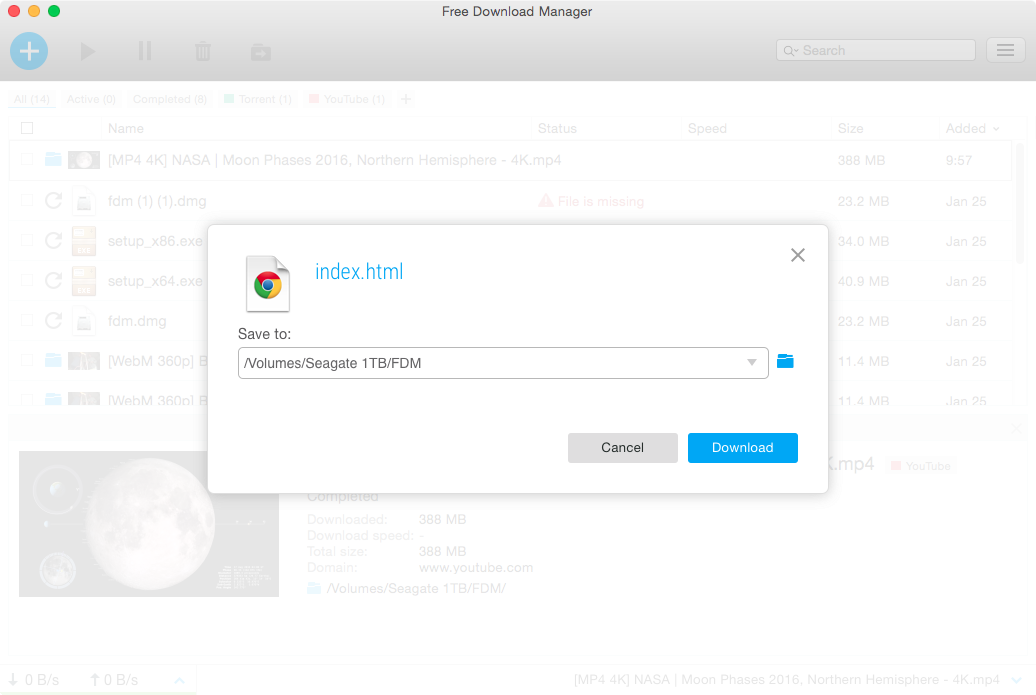Open the /Volumes/Seagate 1TB/FDM/ folder link
1036x695 pixels.
416,589
